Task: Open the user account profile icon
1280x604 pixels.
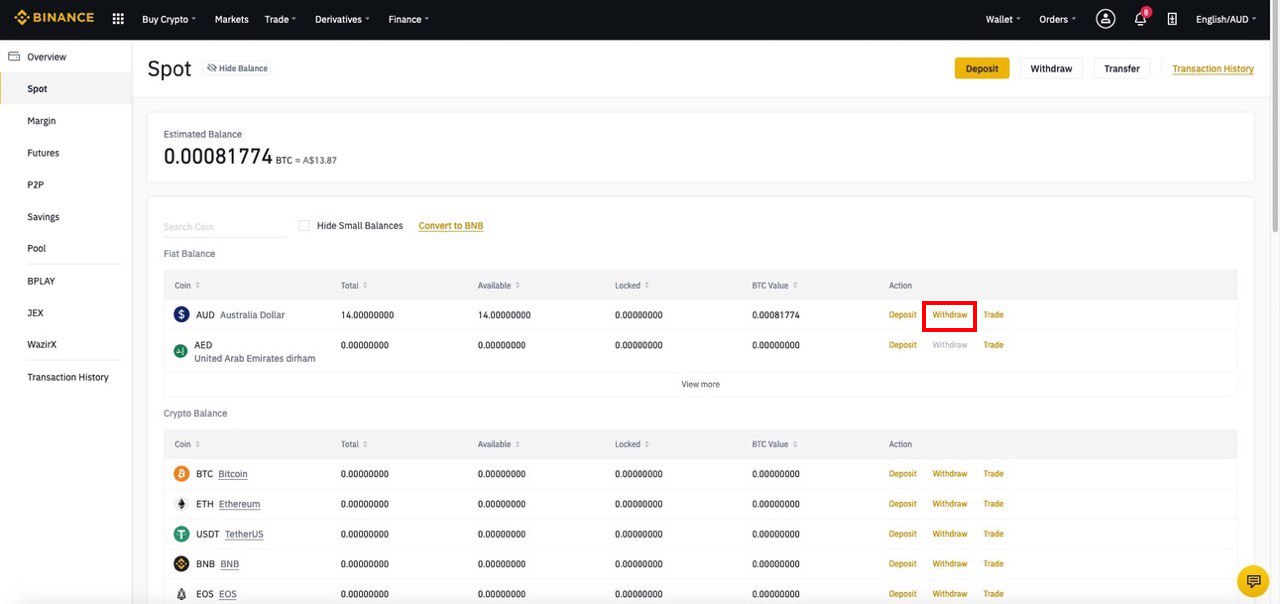Action: [1105, 19]
